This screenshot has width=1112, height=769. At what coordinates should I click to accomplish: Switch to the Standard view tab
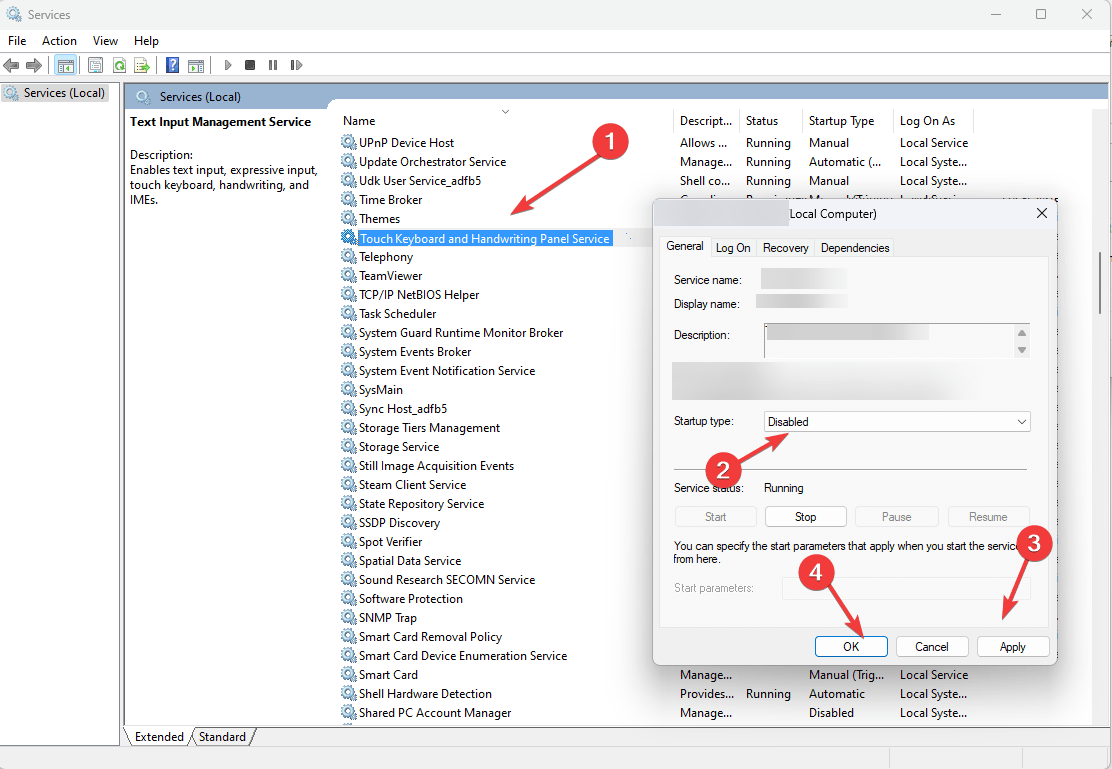[221, 737]
